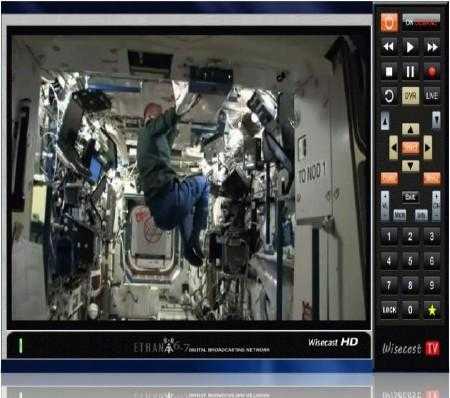Screen dimensions: 450x398
Task: Click the orange center d-pad button
Action: pos(410,147)
